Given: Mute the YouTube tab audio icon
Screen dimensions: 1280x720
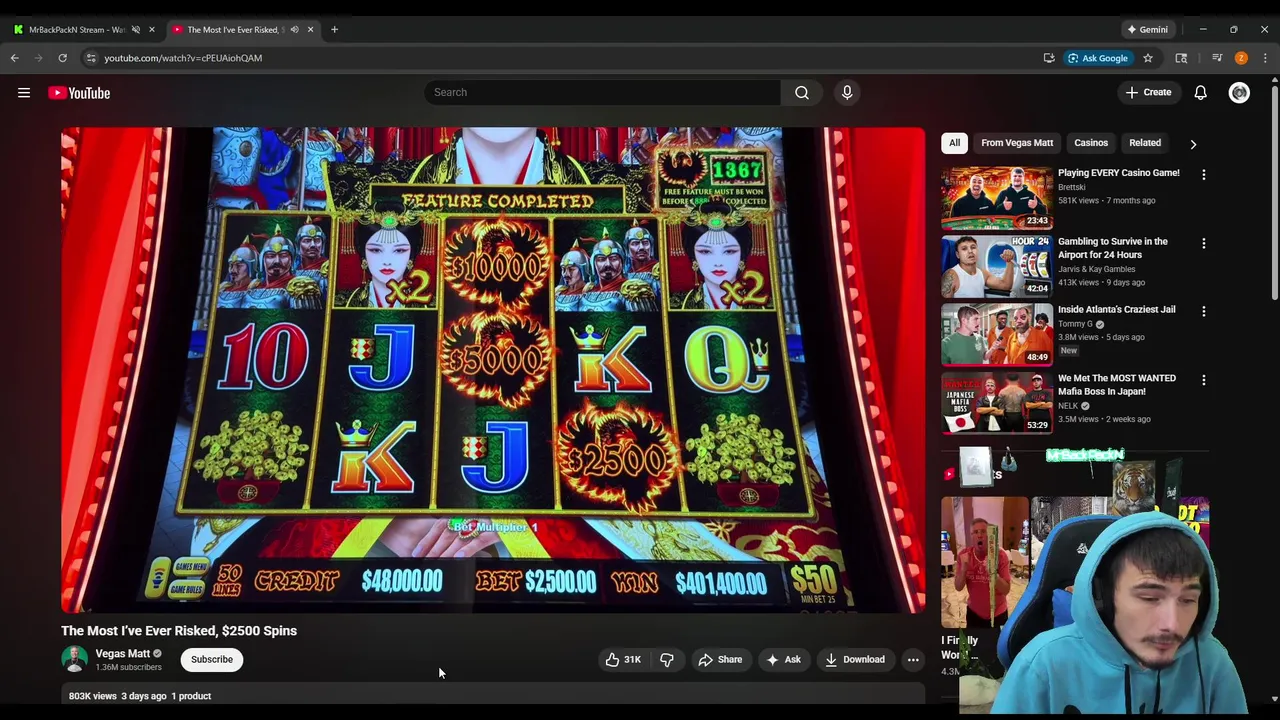Looking at the screenshot, I should click(294, 29).
